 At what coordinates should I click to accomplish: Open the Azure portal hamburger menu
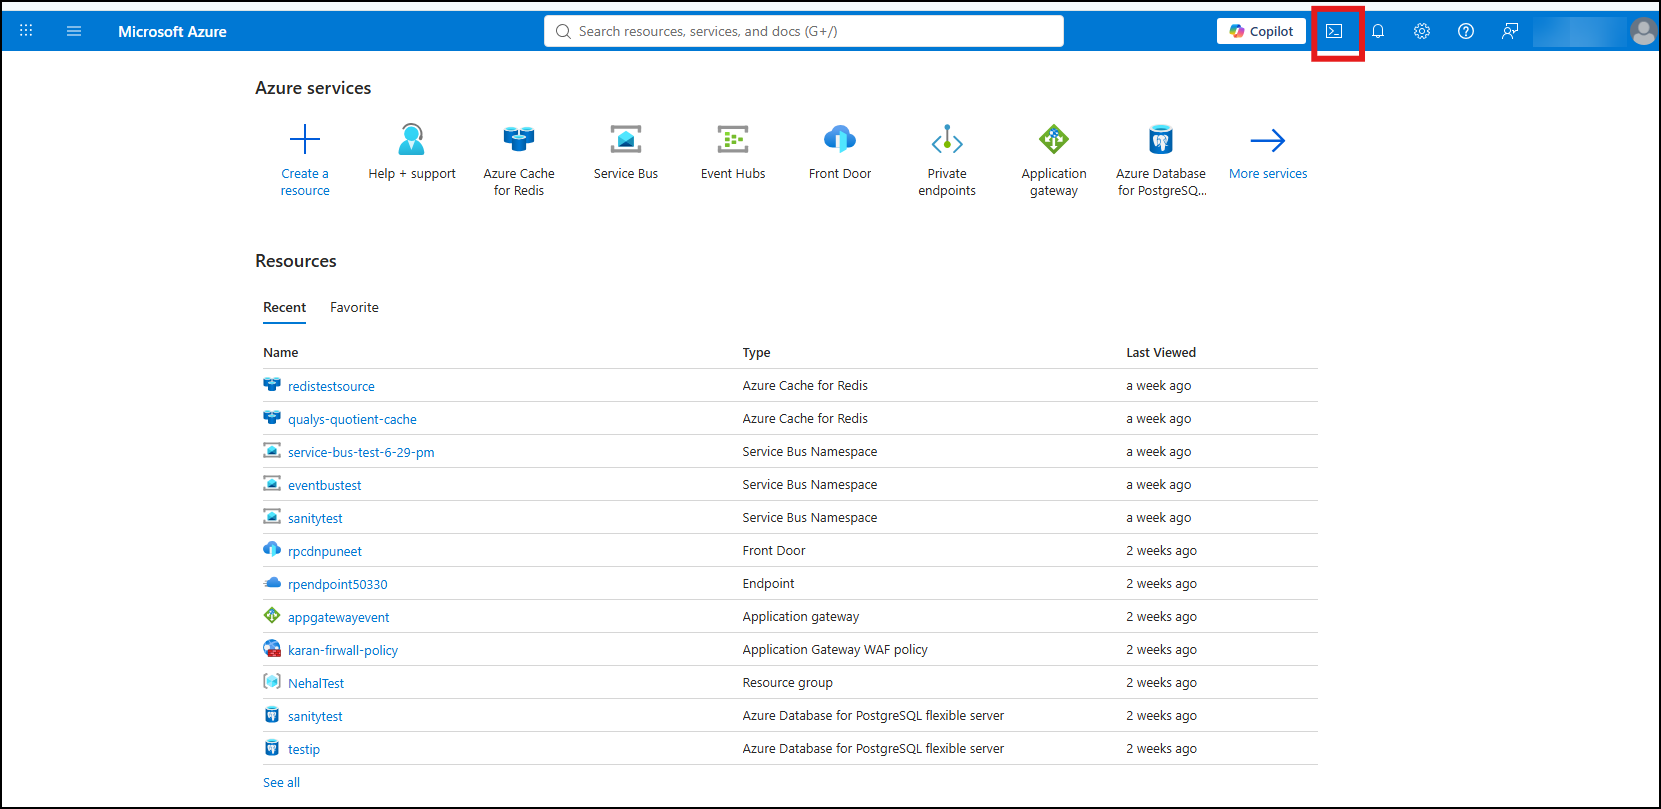[74, 31]
